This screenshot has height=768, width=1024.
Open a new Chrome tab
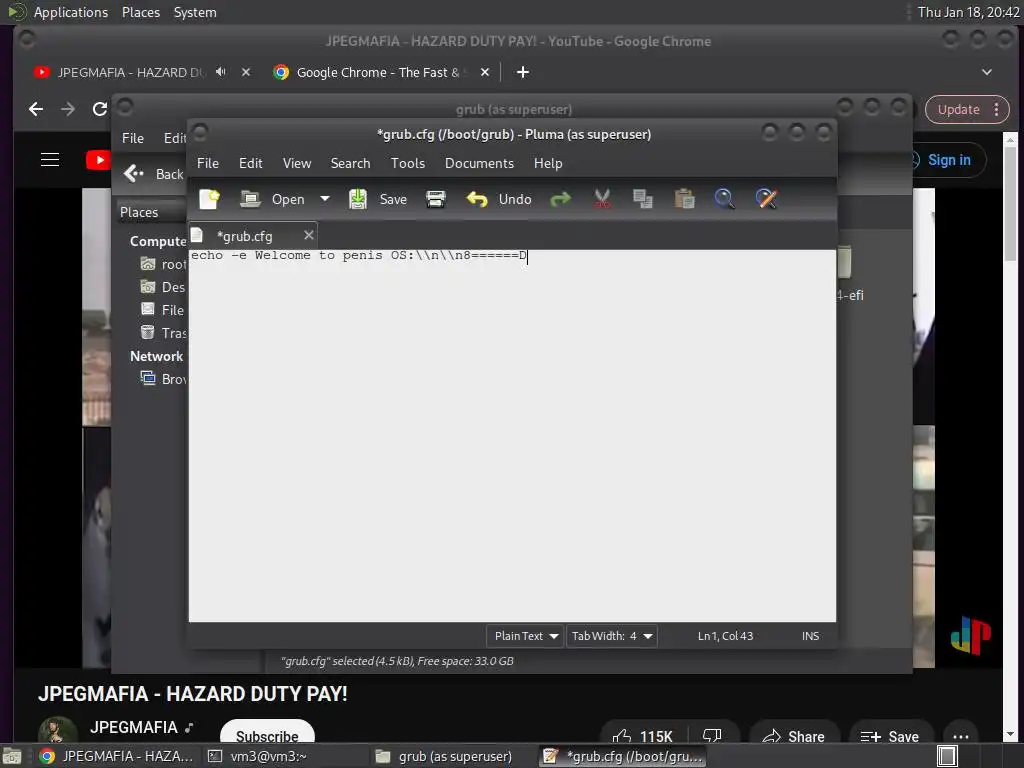[522, 72]
